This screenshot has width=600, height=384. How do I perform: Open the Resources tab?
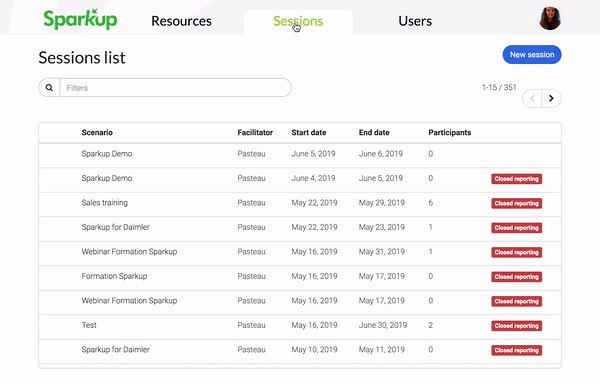tap(181, 21)
